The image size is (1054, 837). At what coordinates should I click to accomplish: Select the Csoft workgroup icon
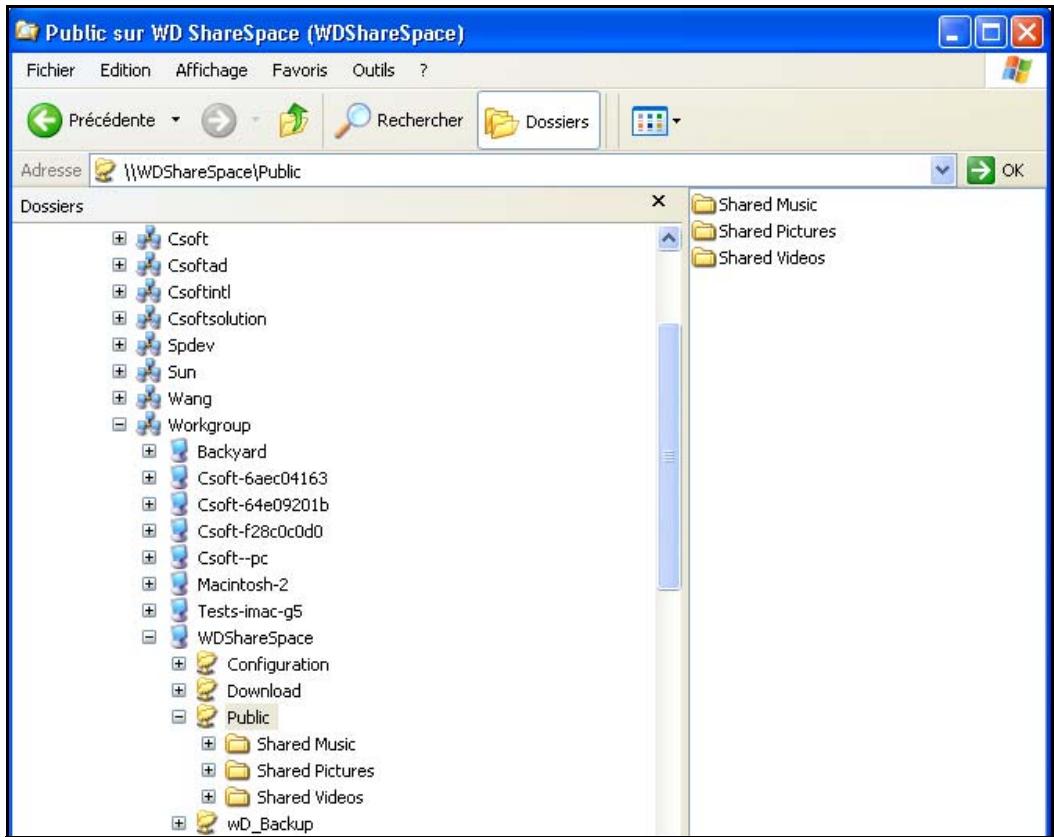click(149, 238)
